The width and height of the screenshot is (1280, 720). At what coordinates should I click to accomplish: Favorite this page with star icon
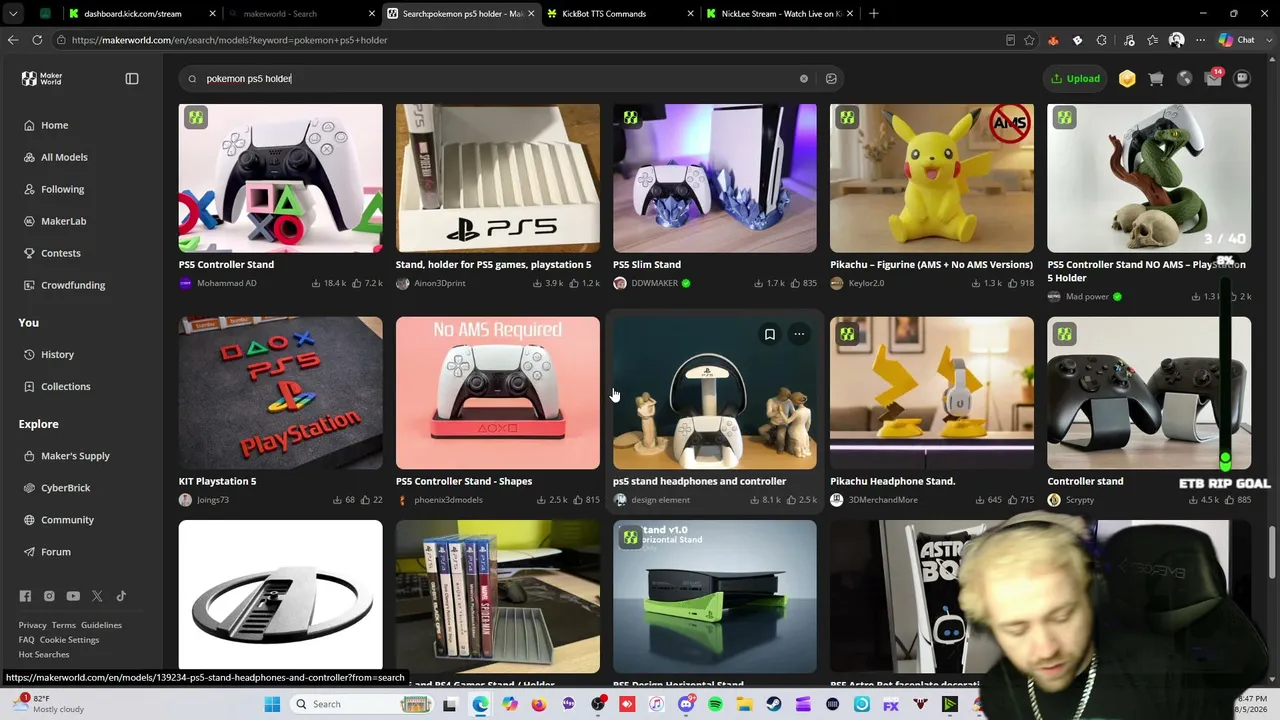(x=1029, y=40)
